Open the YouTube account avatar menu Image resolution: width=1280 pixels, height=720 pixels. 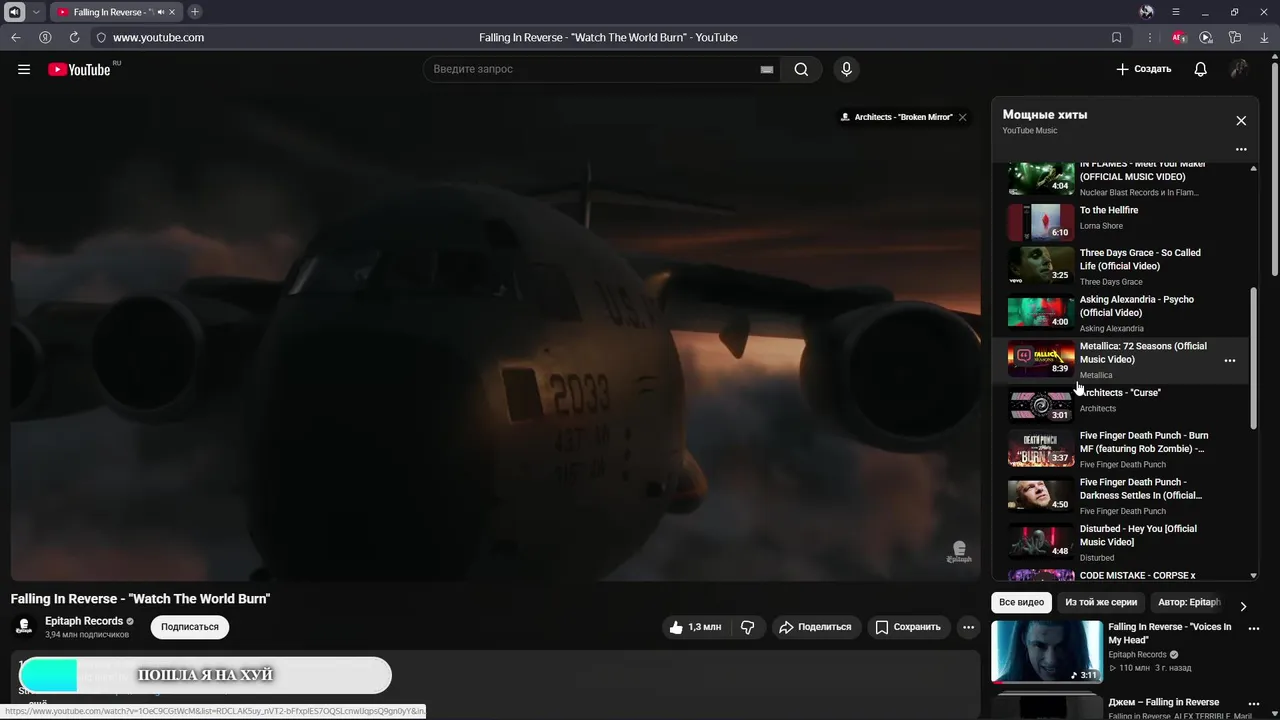click(1239, 69)
